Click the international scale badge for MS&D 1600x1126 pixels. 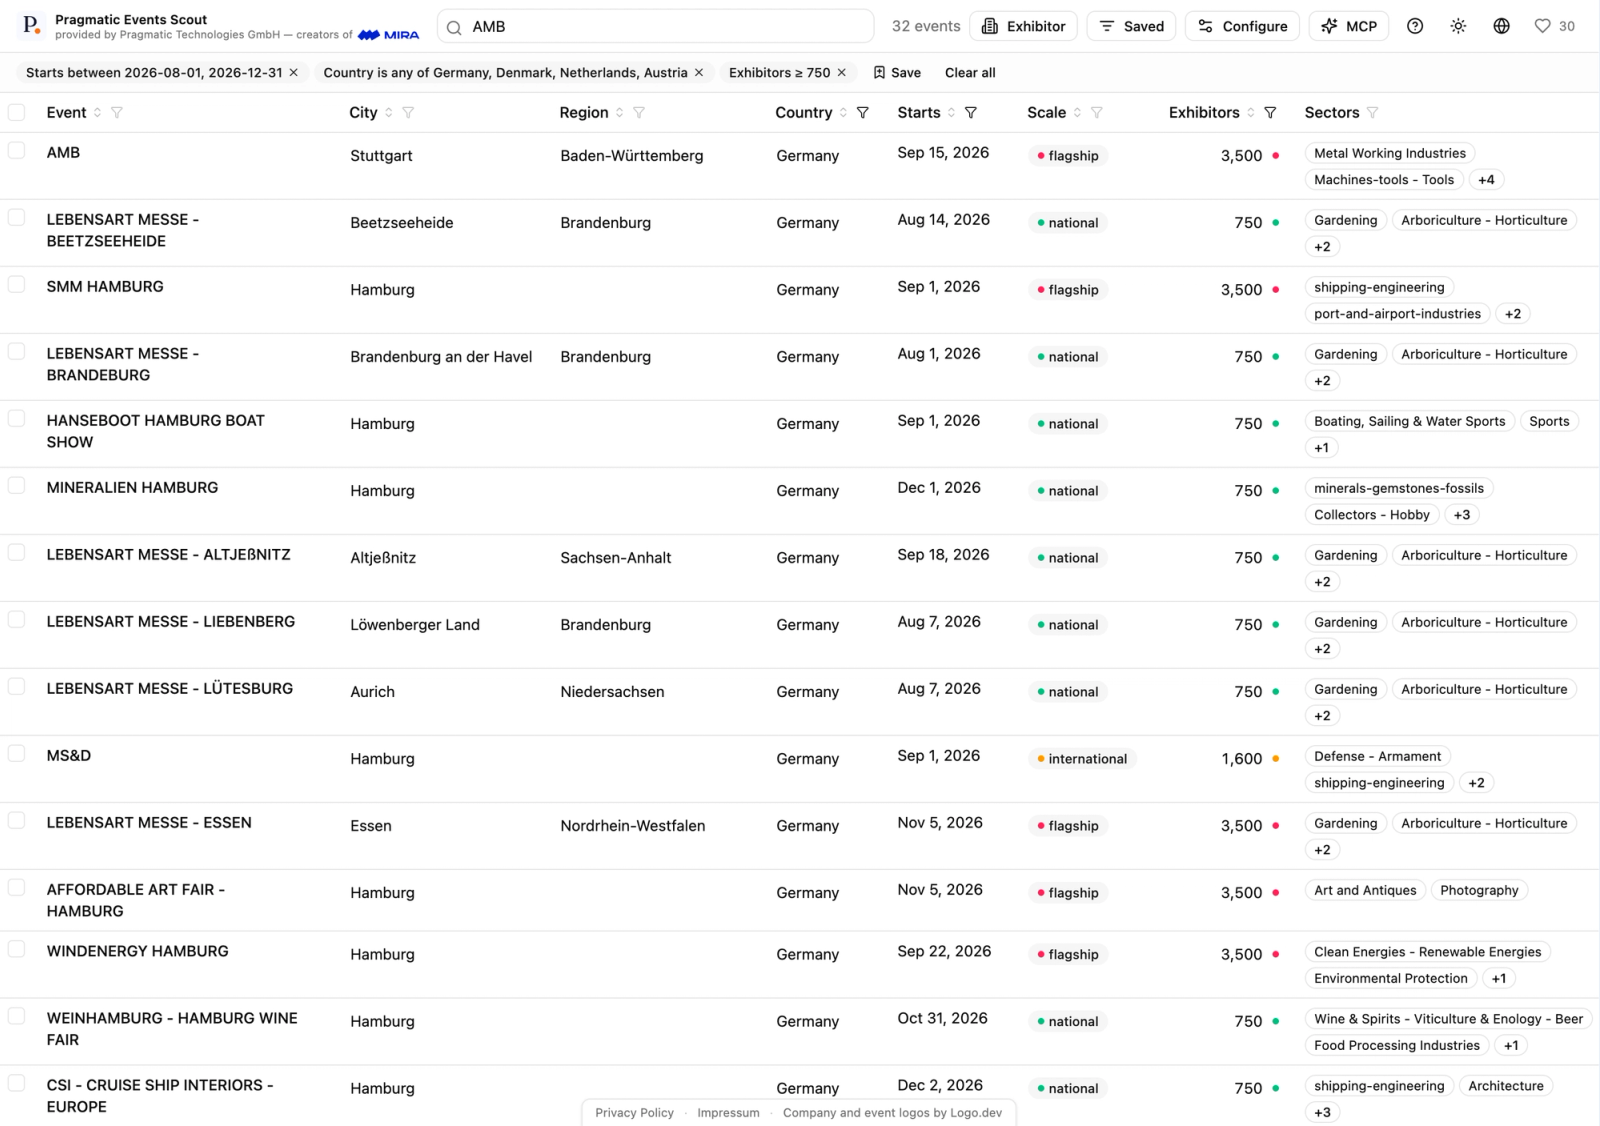tap(1082, 759)
